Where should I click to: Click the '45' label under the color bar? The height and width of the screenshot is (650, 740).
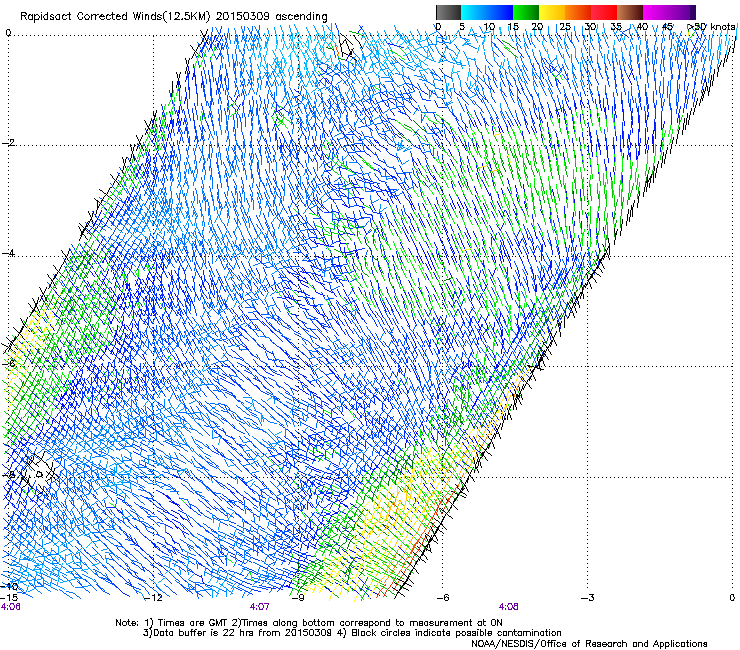coord(667,27)
